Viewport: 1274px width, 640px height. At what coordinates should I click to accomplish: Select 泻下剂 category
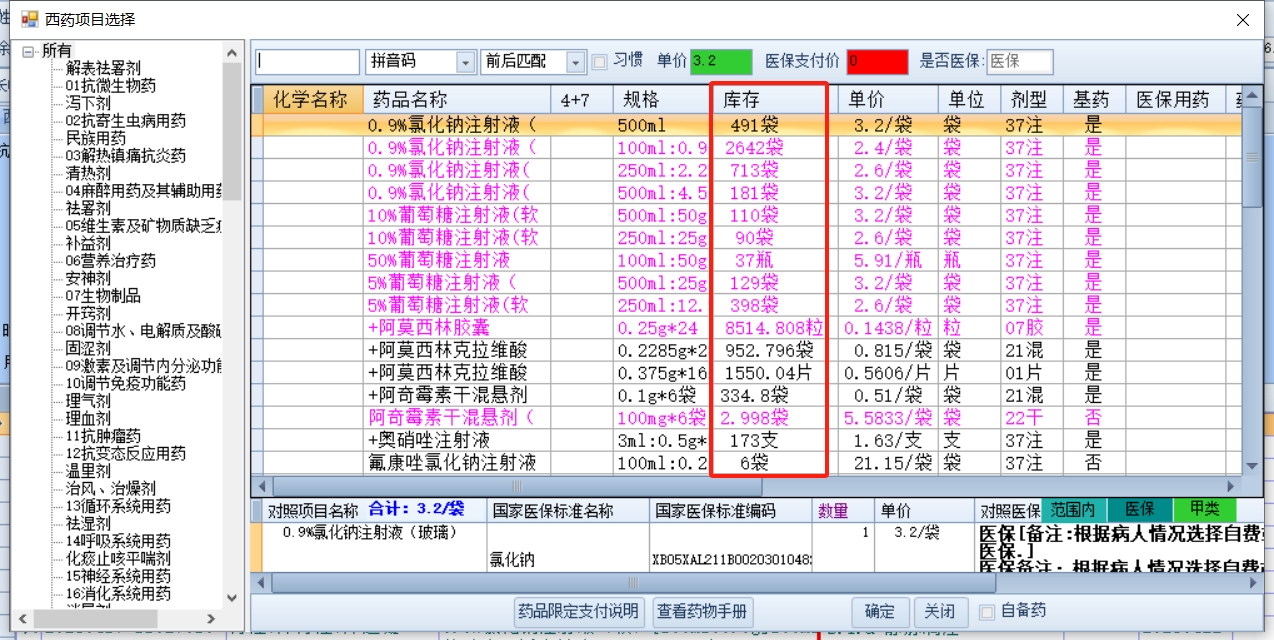point(88,103)
